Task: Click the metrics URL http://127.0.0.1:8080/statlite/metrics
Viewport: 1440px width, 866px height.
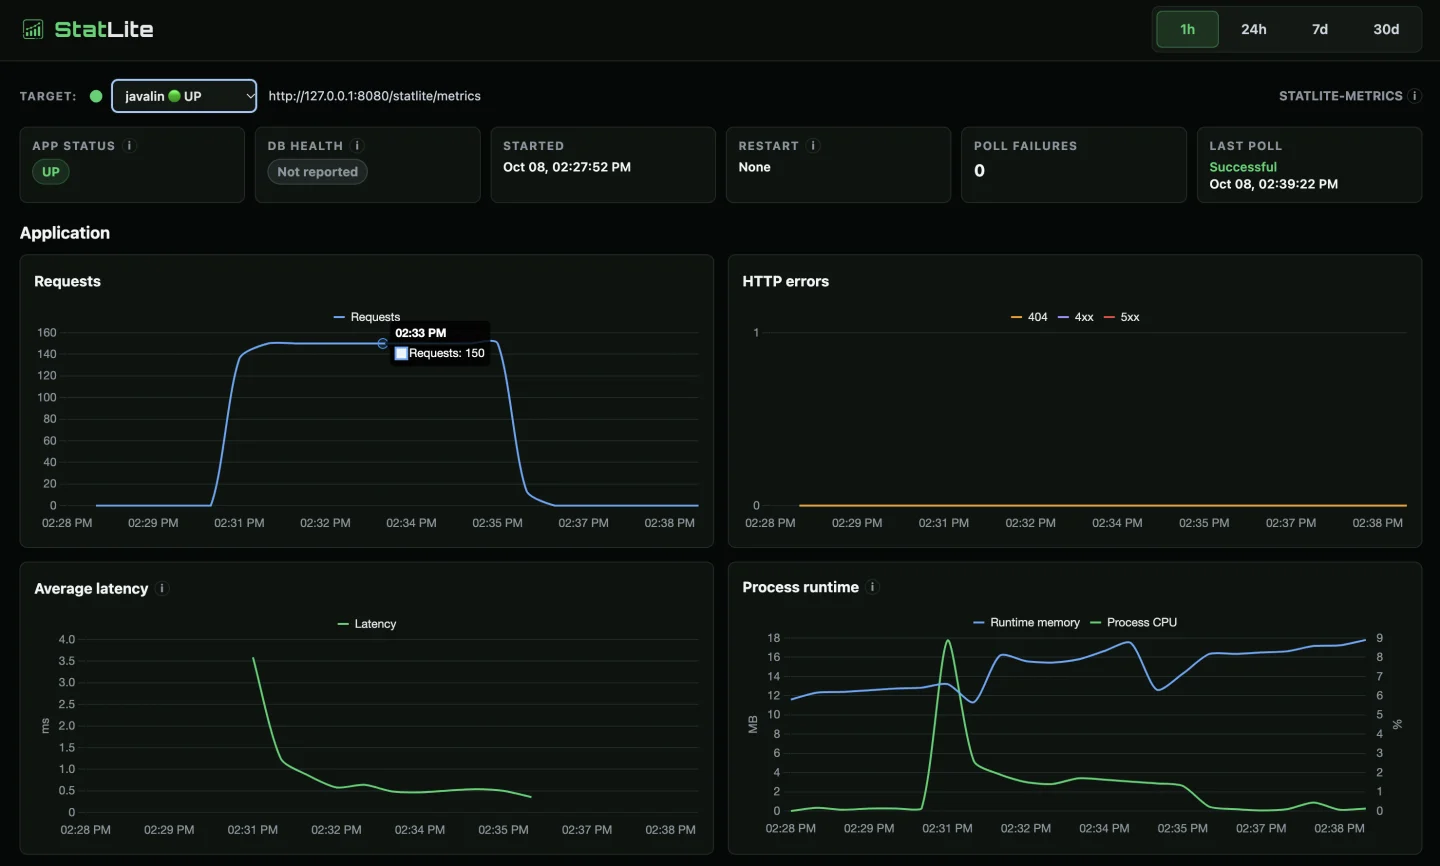Action: point(374,96)
